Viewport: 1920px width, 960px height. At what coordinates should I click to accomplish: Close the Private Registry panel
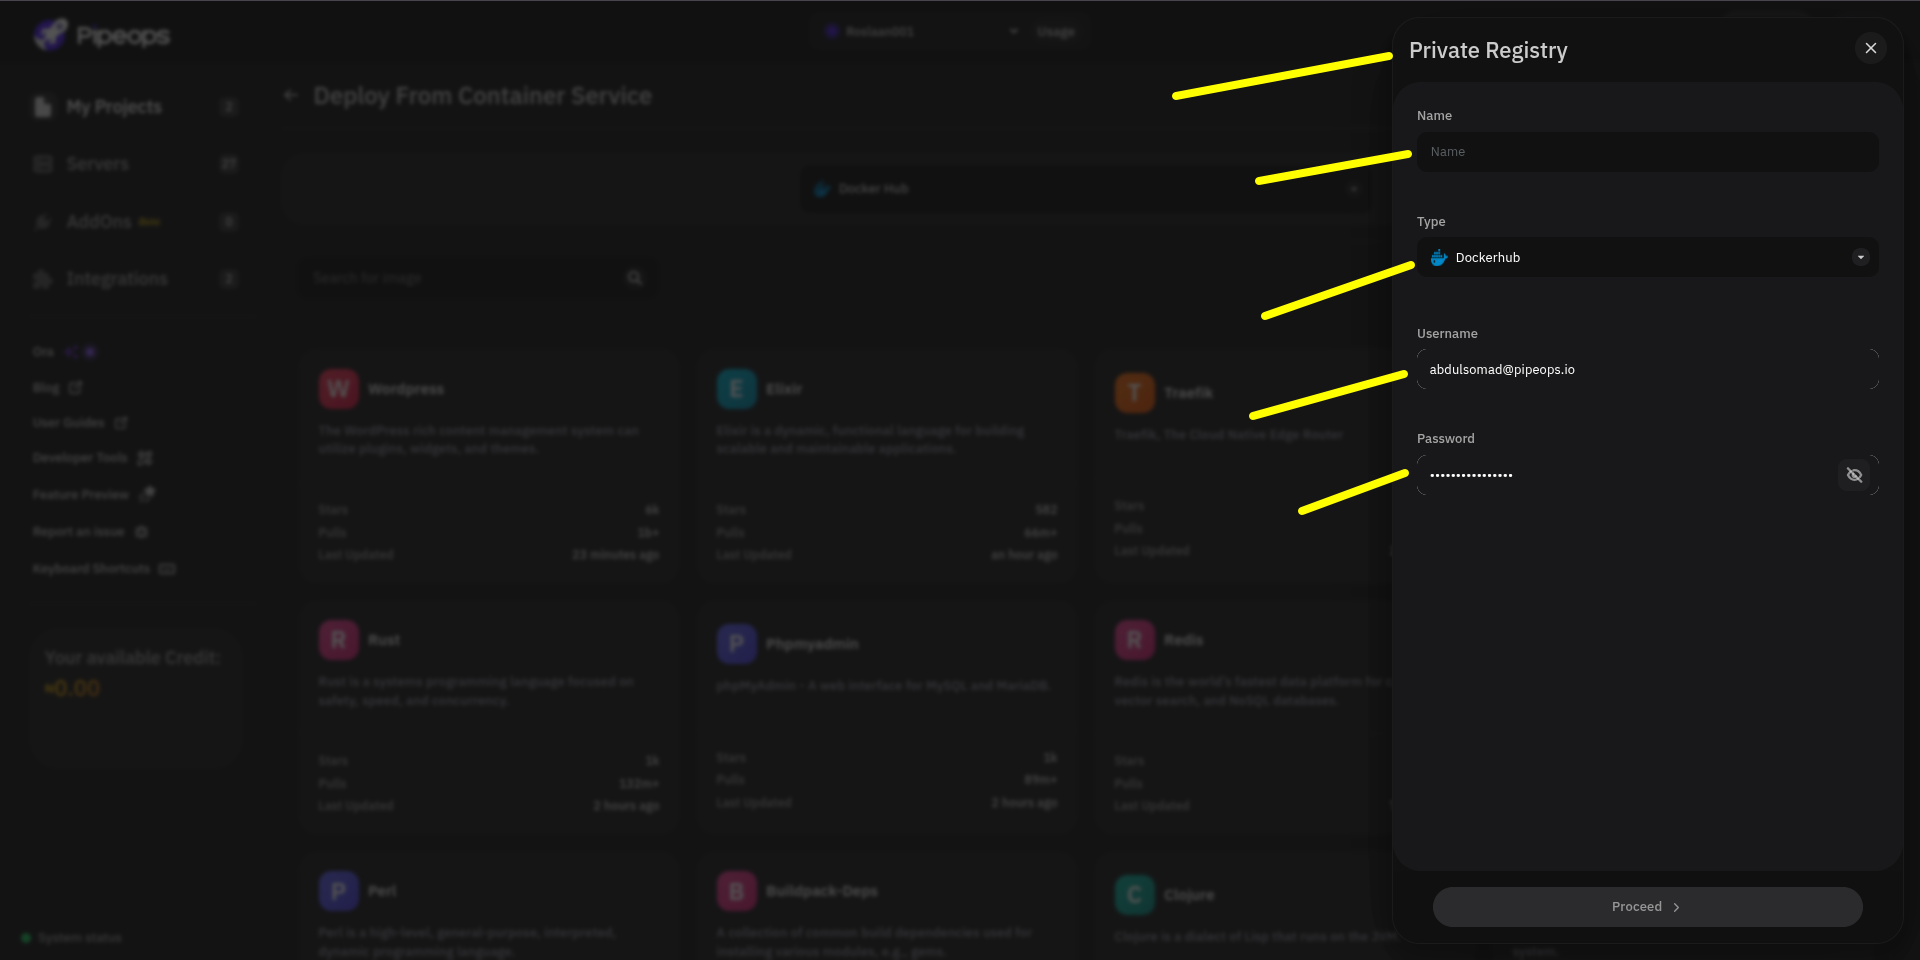click(x=1870, y=48)
